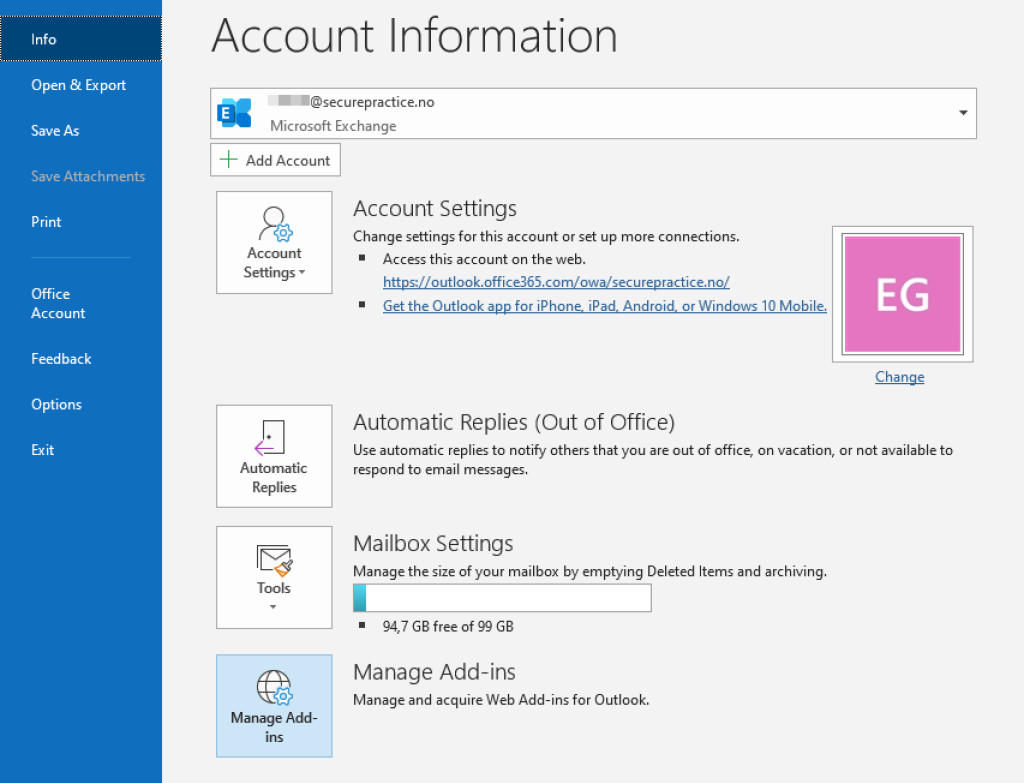Viewport: 1024px width, 783px height.
Task: Switch to the Open & Export section
Action: pos(78,85)
